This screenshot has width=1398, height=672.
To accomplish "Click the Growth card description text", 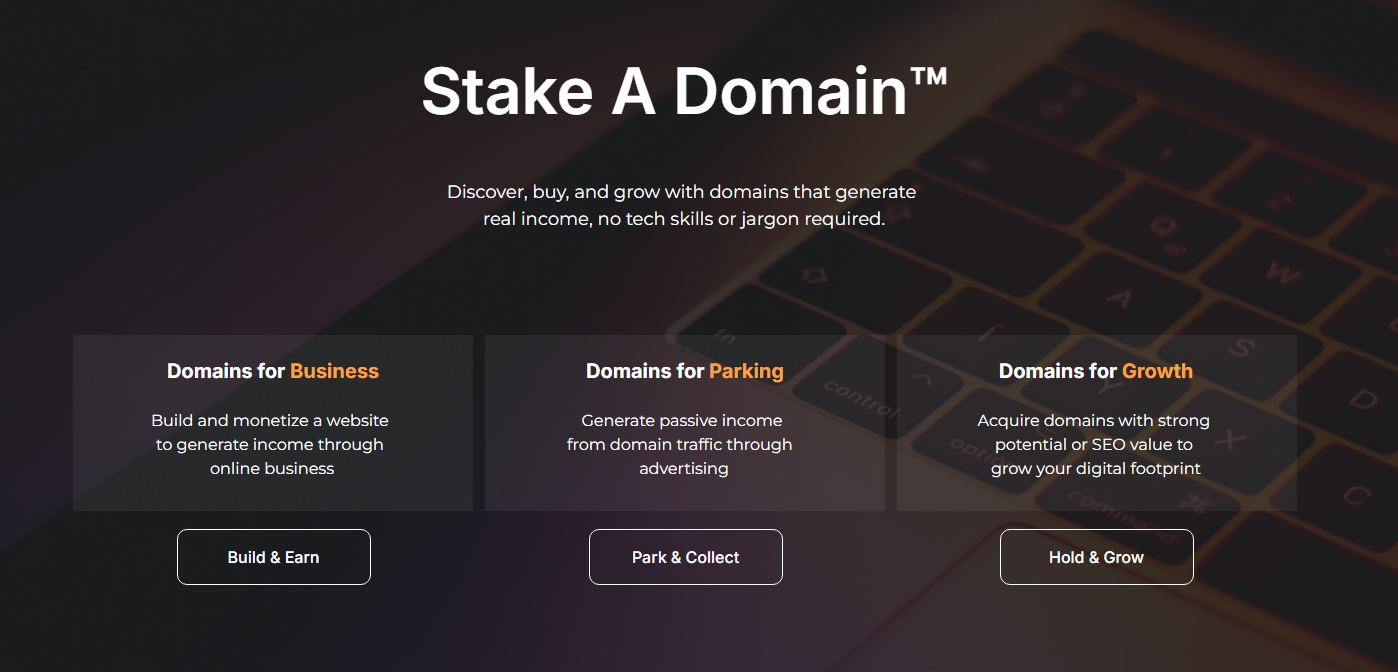I will 1094,444.
